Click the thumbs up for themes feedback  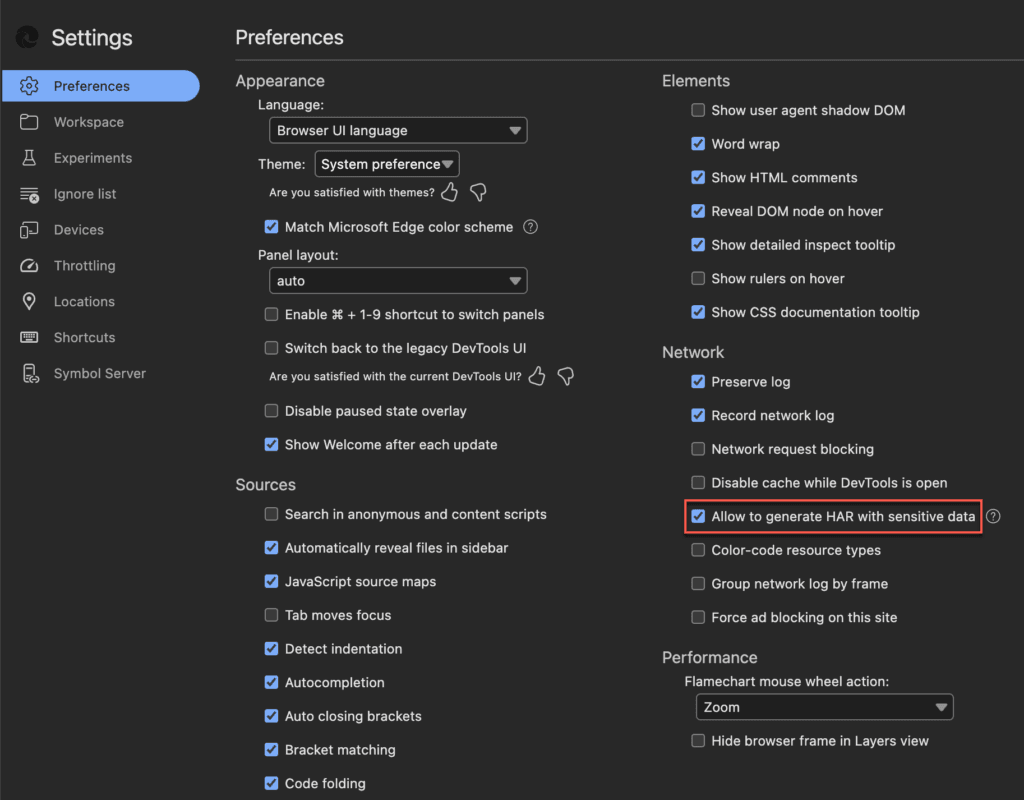click(449, 191)
